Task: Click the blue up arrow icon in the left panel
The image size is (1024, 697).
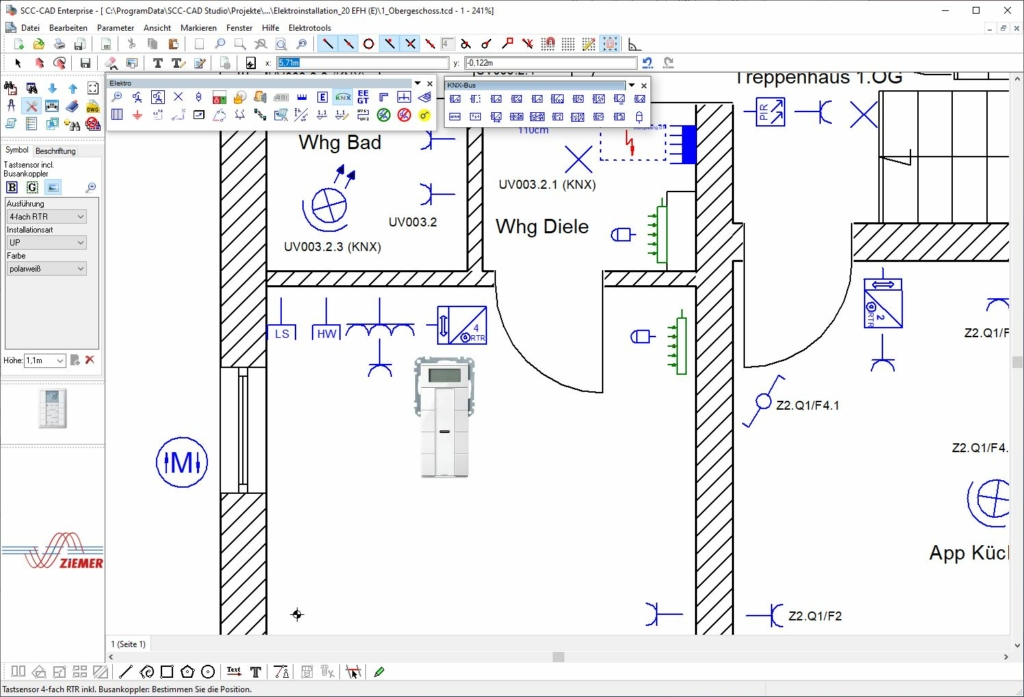Action: click(72, 88)
